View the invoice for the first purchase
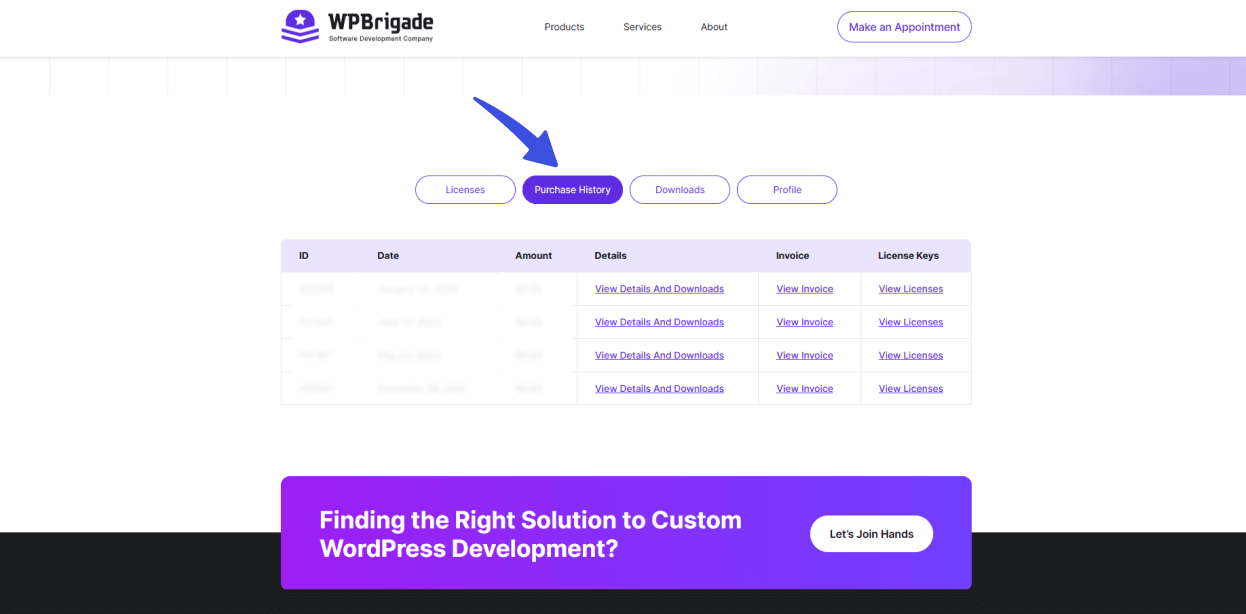This screenshot has width=1246, height=614. click(804, 289)
